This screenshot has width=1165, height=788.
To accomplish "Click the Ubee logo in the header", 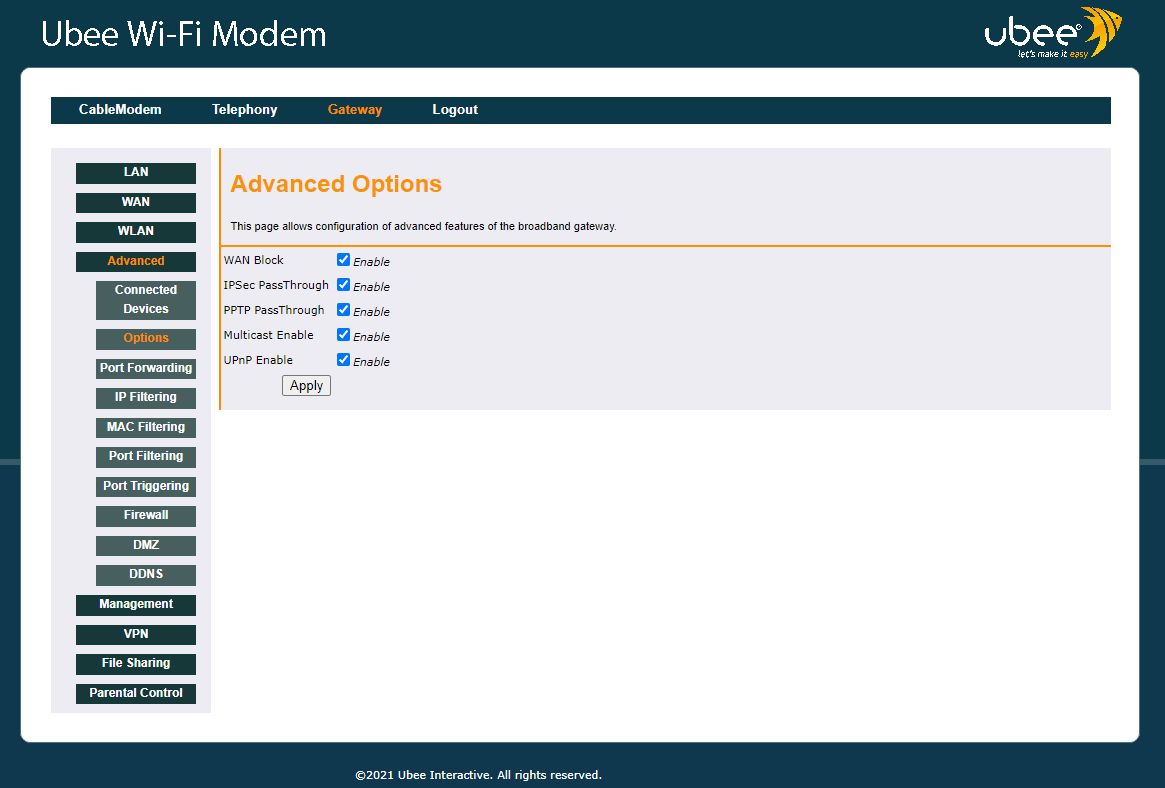I will [1051, 34].
